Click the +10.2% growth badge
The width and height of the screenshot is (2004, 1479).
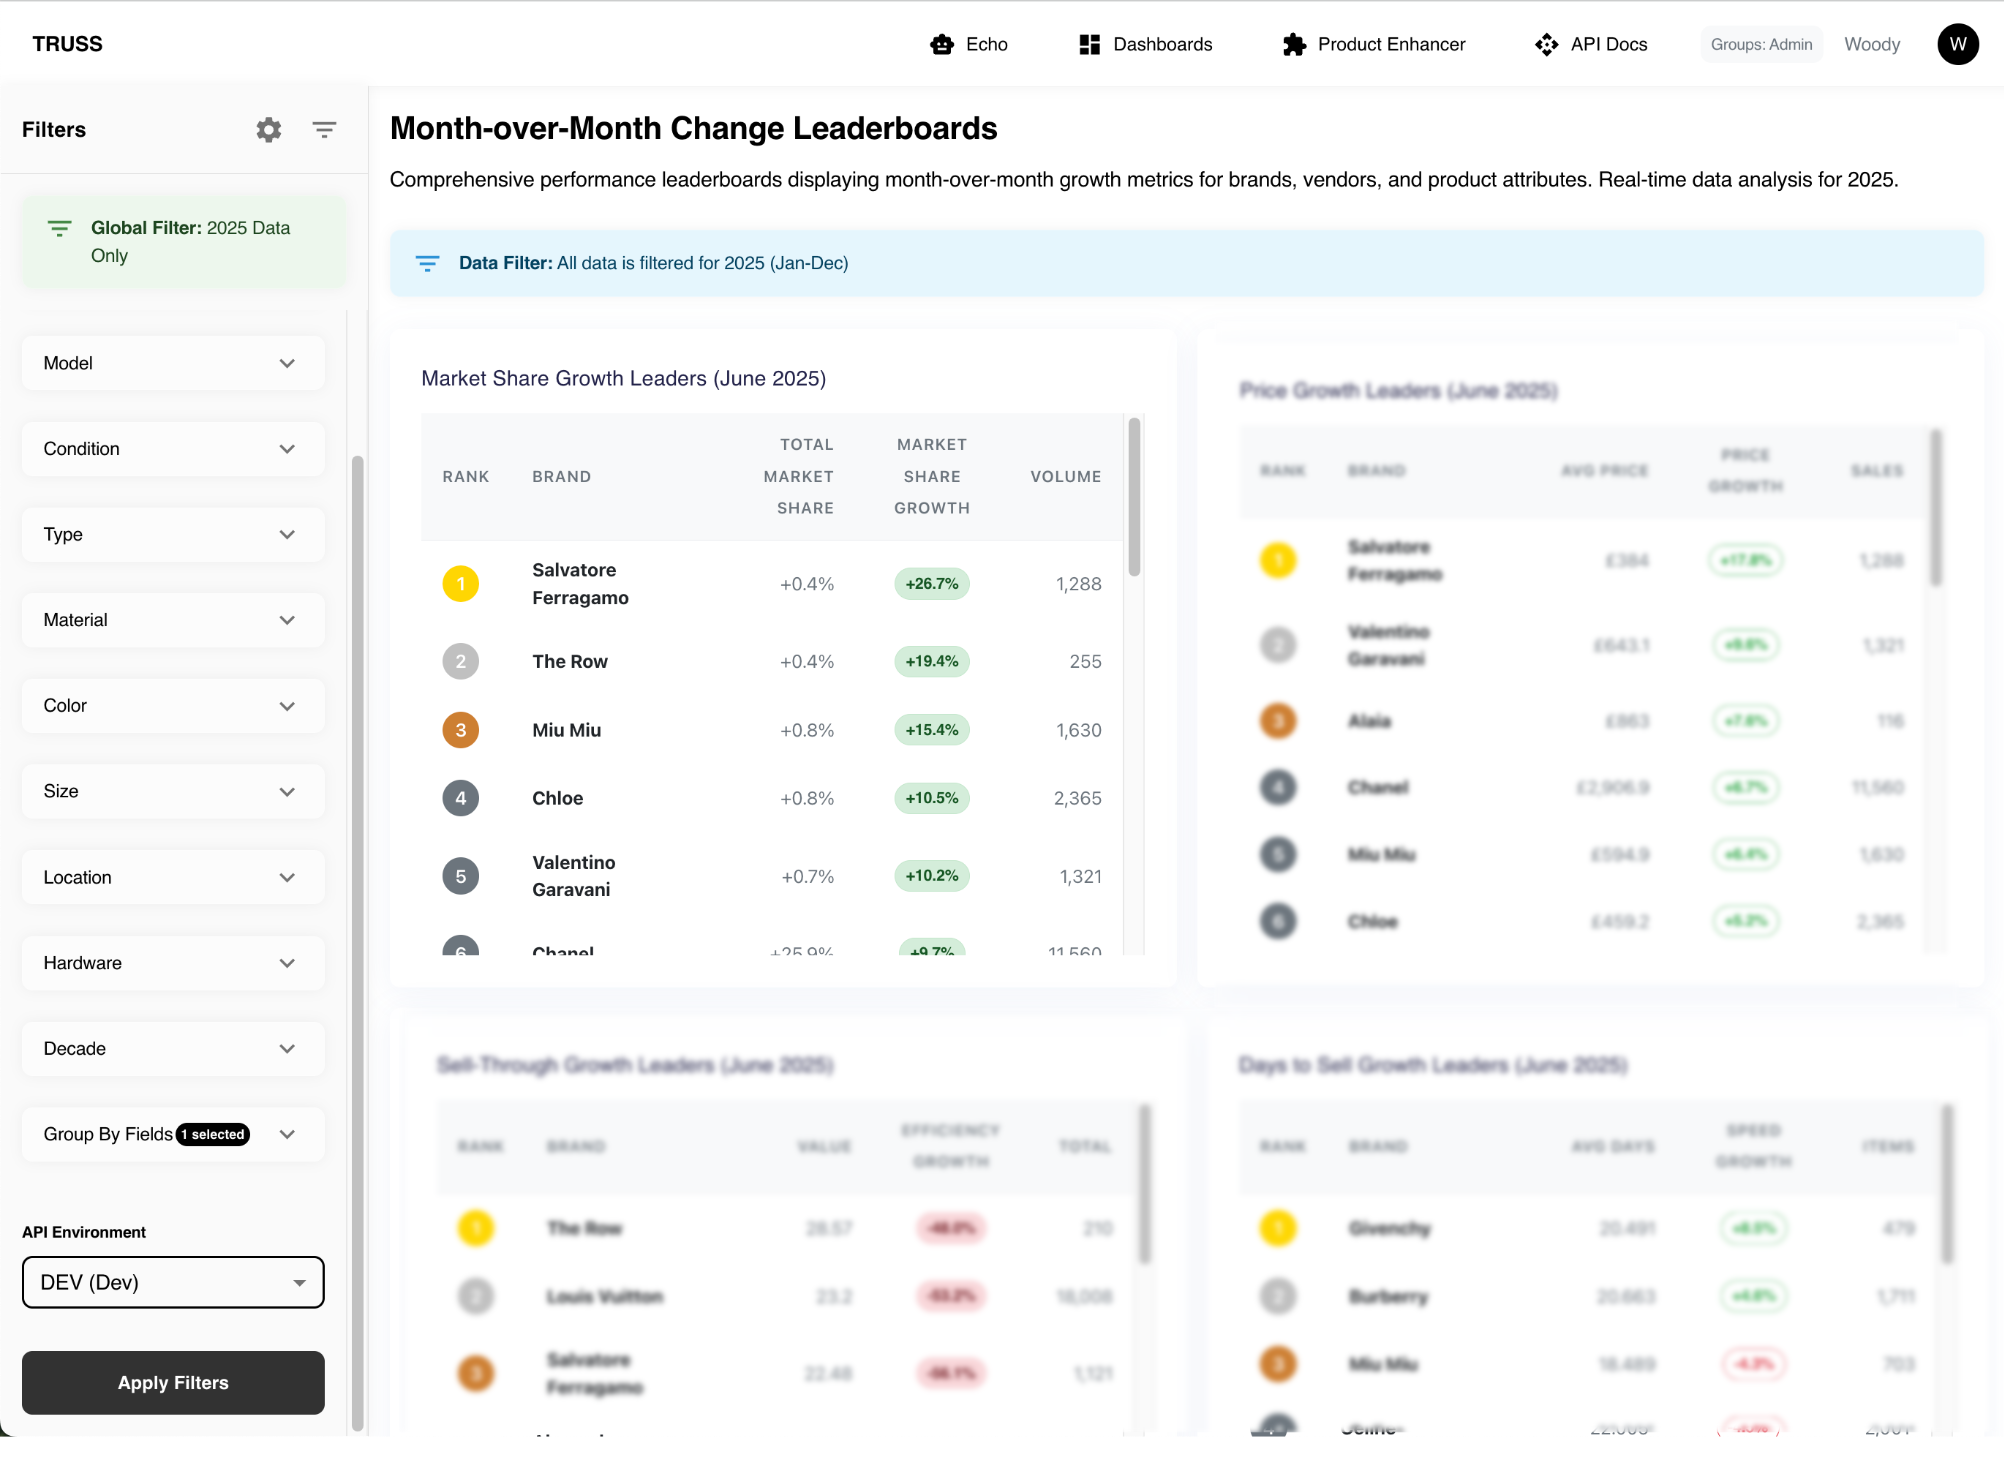tap(932, 876)
